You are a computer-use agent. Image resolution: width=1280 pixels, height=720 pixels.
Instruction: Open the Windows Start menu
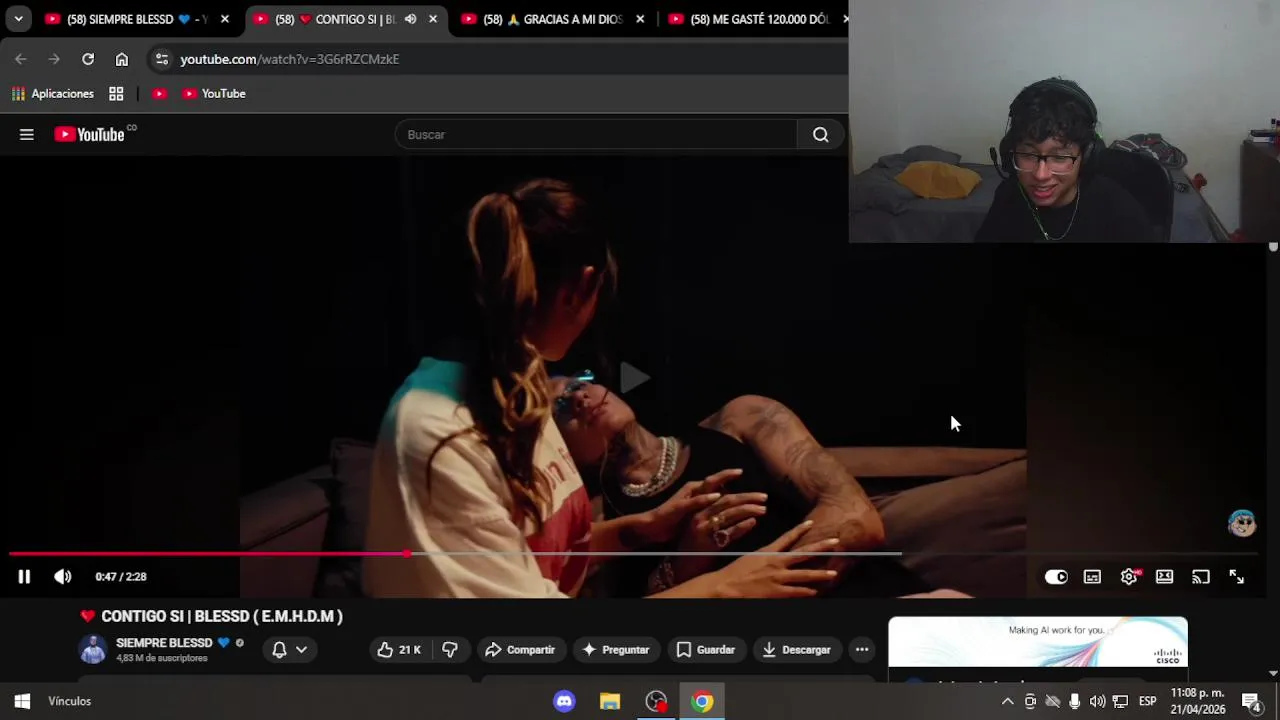coord(22,701)
